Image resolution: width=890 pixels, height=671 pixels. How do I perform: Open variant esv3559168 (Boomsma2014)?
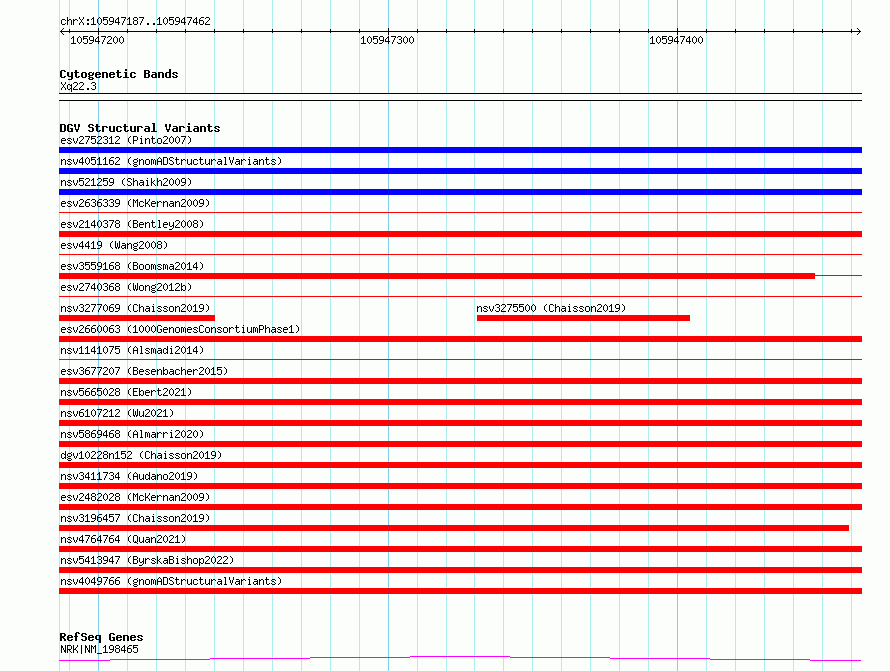coord(132,266)
